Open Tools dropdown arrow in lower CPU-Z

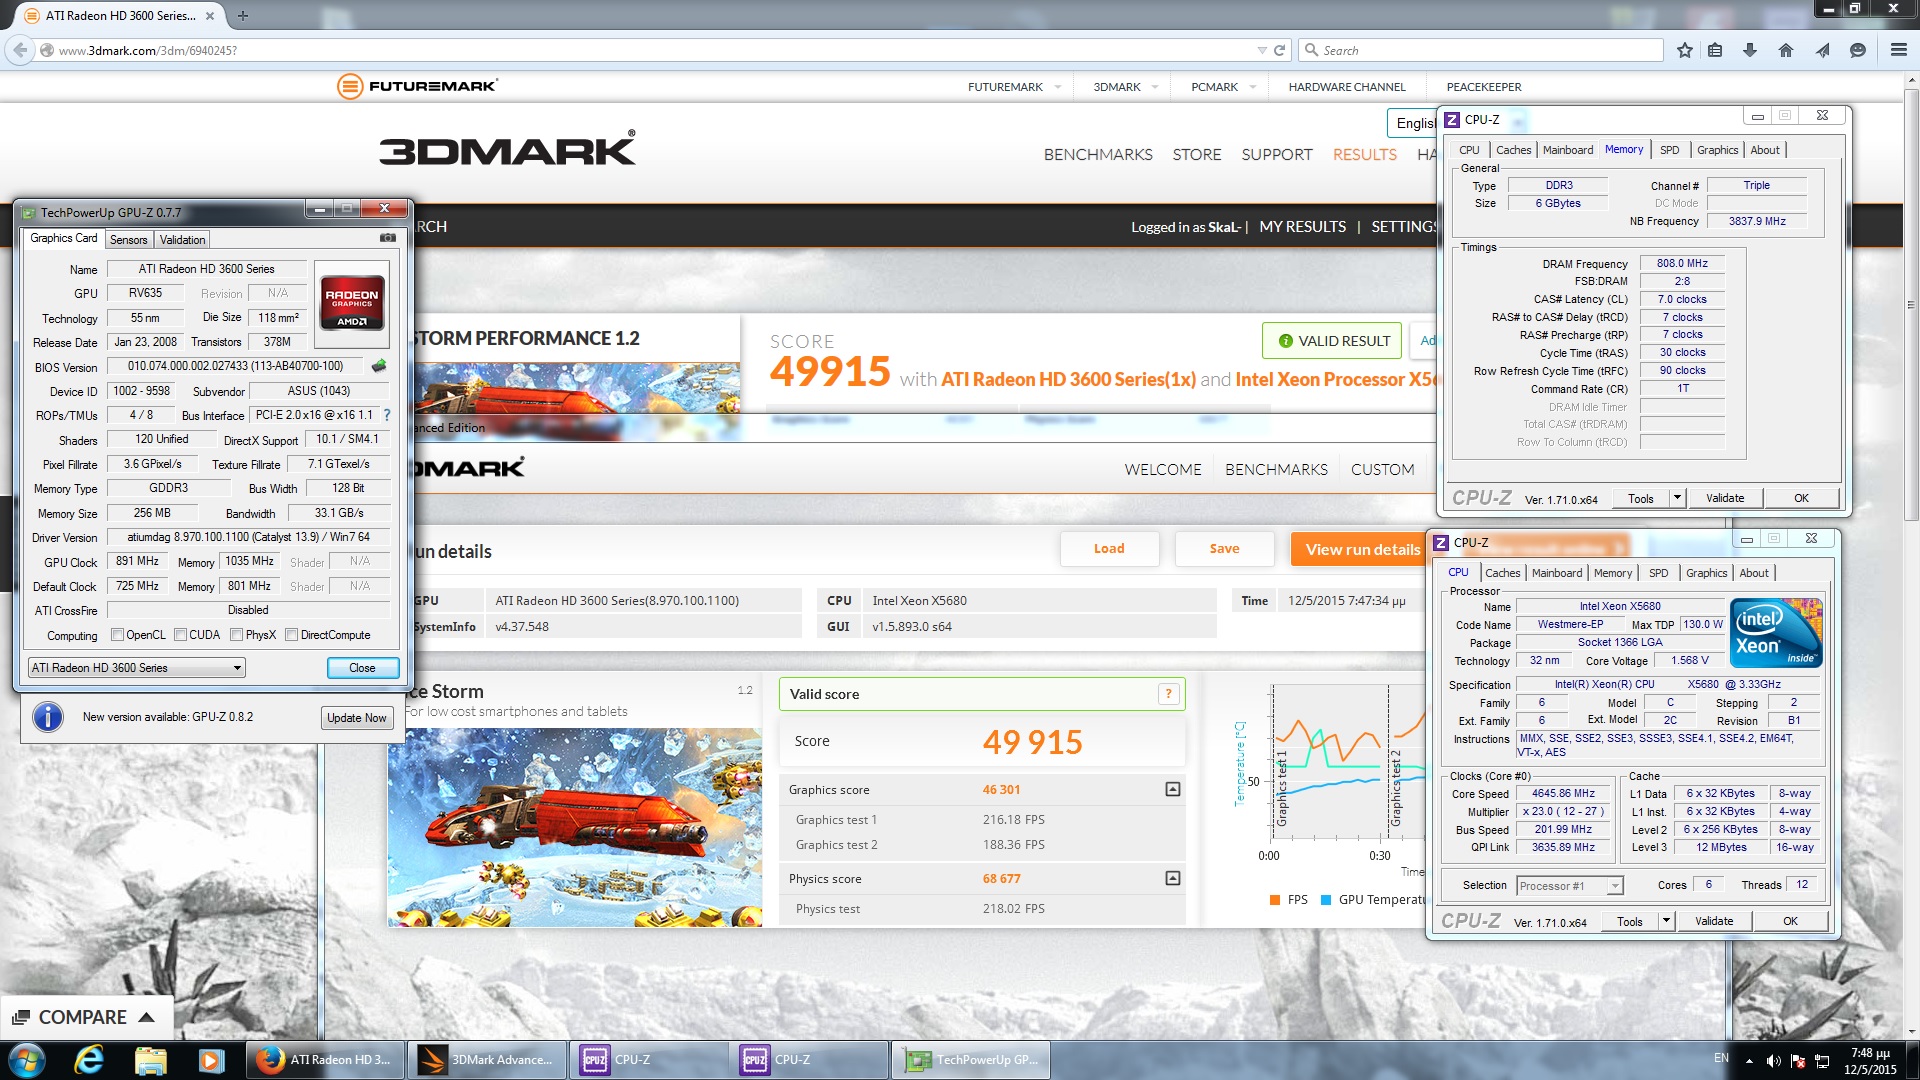tap(1666, 921)
